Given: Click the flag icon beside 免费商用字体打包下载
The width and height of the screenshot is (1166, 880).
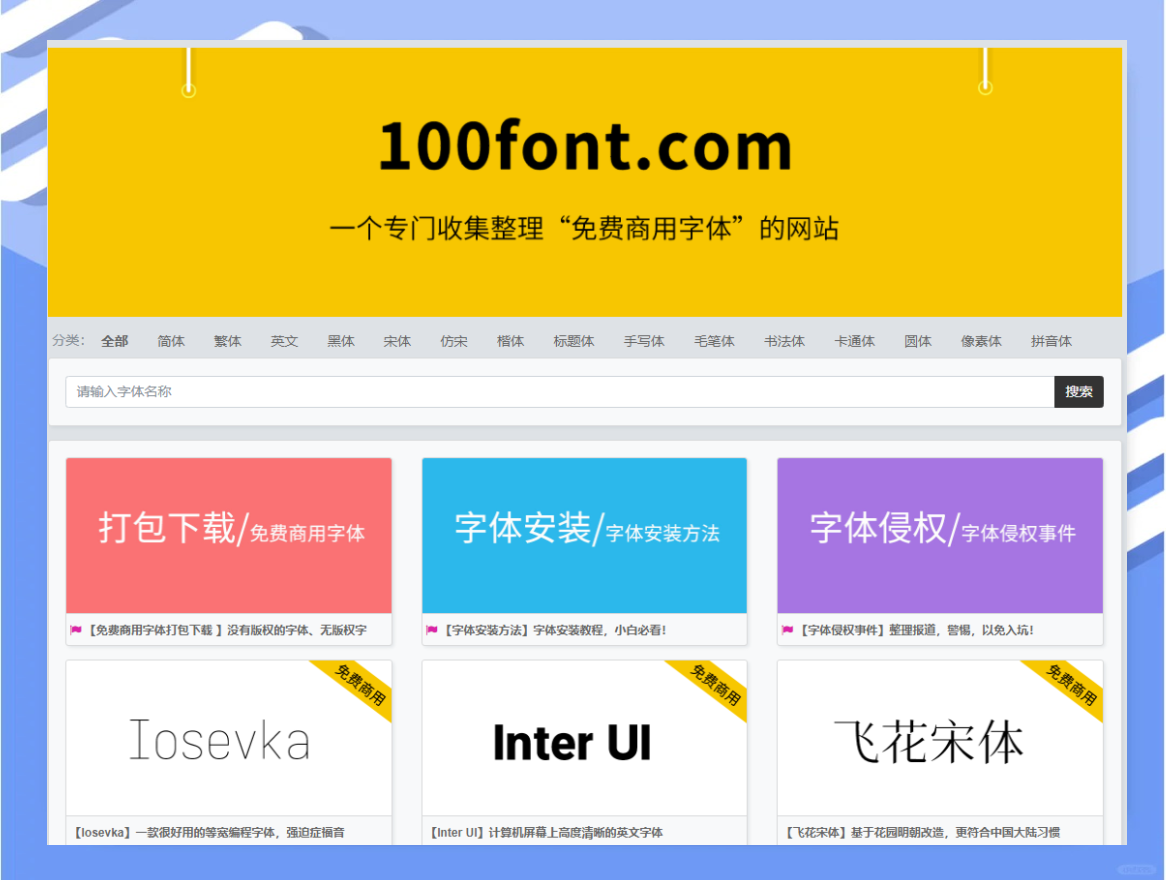Looking at the screenshot, I should pyautogui.click(x=76, y=631).
